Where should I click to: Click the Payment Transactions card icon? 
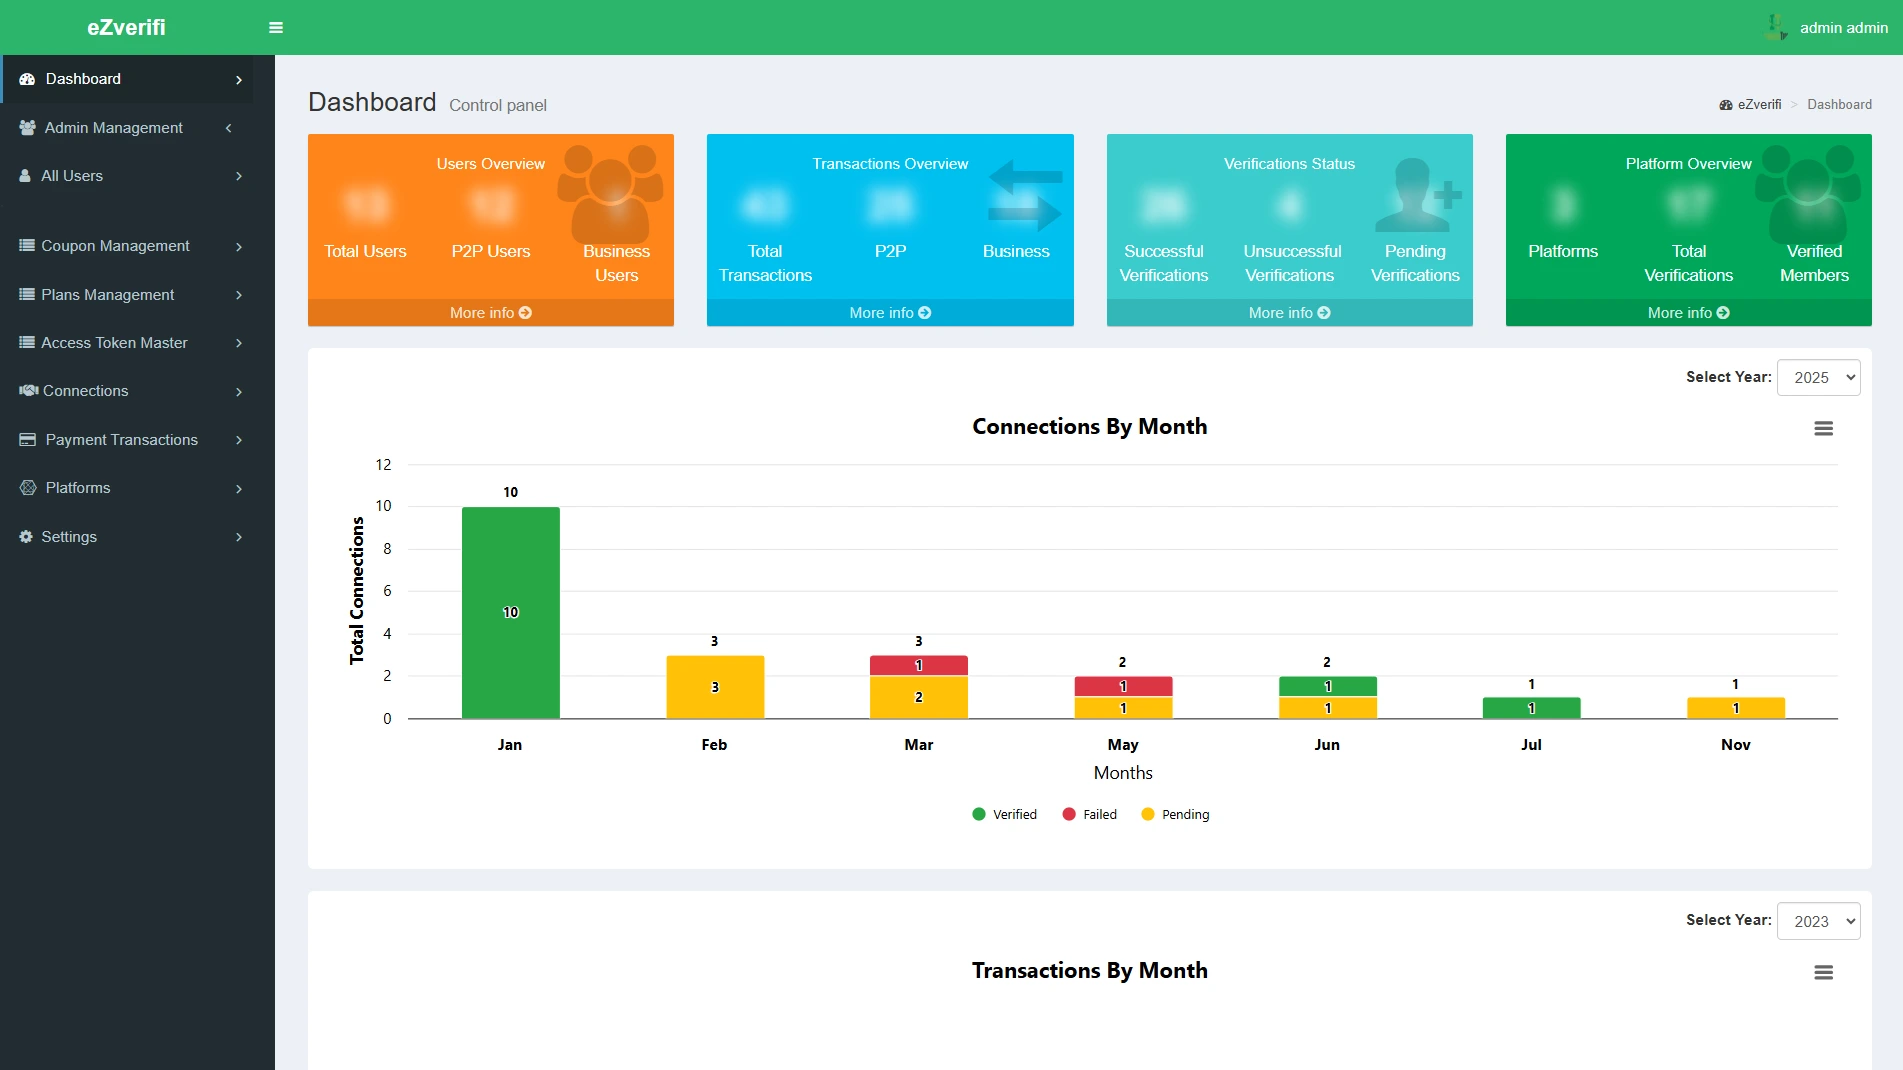coord(27,440)
